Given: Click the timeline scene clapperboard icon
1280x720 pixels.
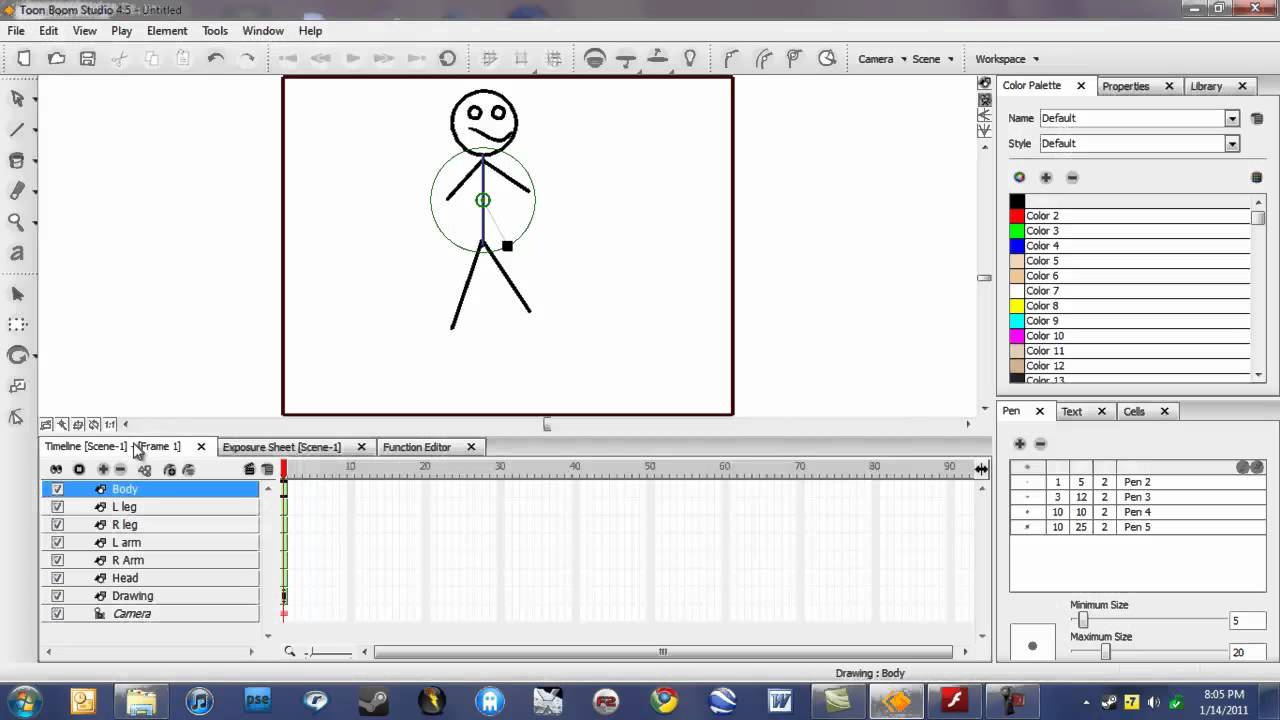Looking at the screenshot, I should 249,470.
